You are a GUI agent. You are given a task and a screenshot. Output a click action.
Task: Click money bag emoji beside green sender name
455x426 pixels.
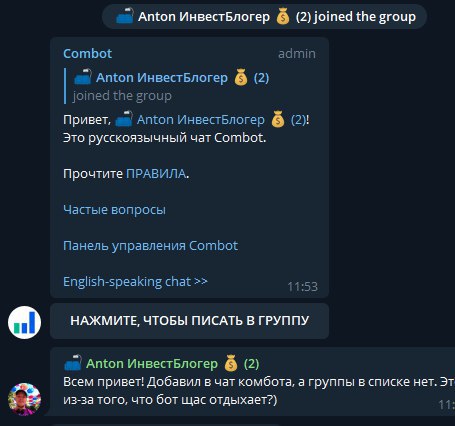coord(231,363)
